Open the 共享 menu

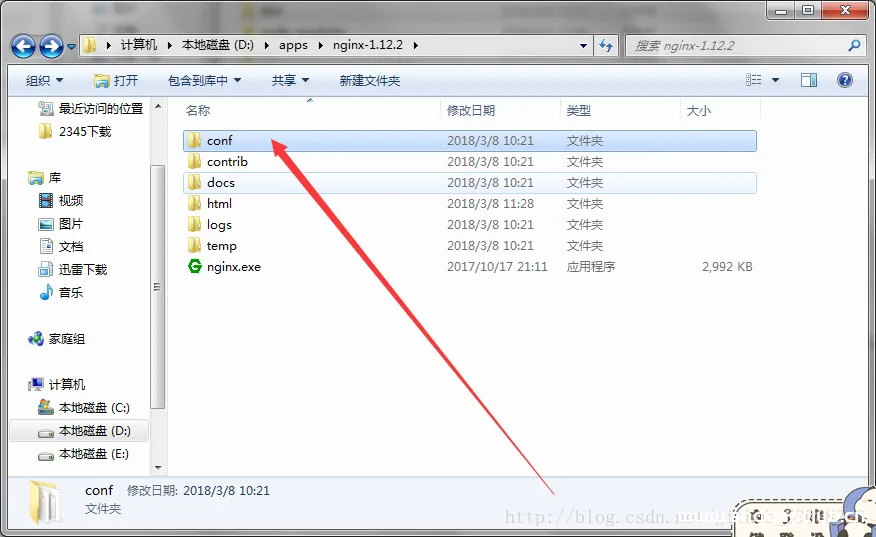pyautogui.click(x=290, y=80)
